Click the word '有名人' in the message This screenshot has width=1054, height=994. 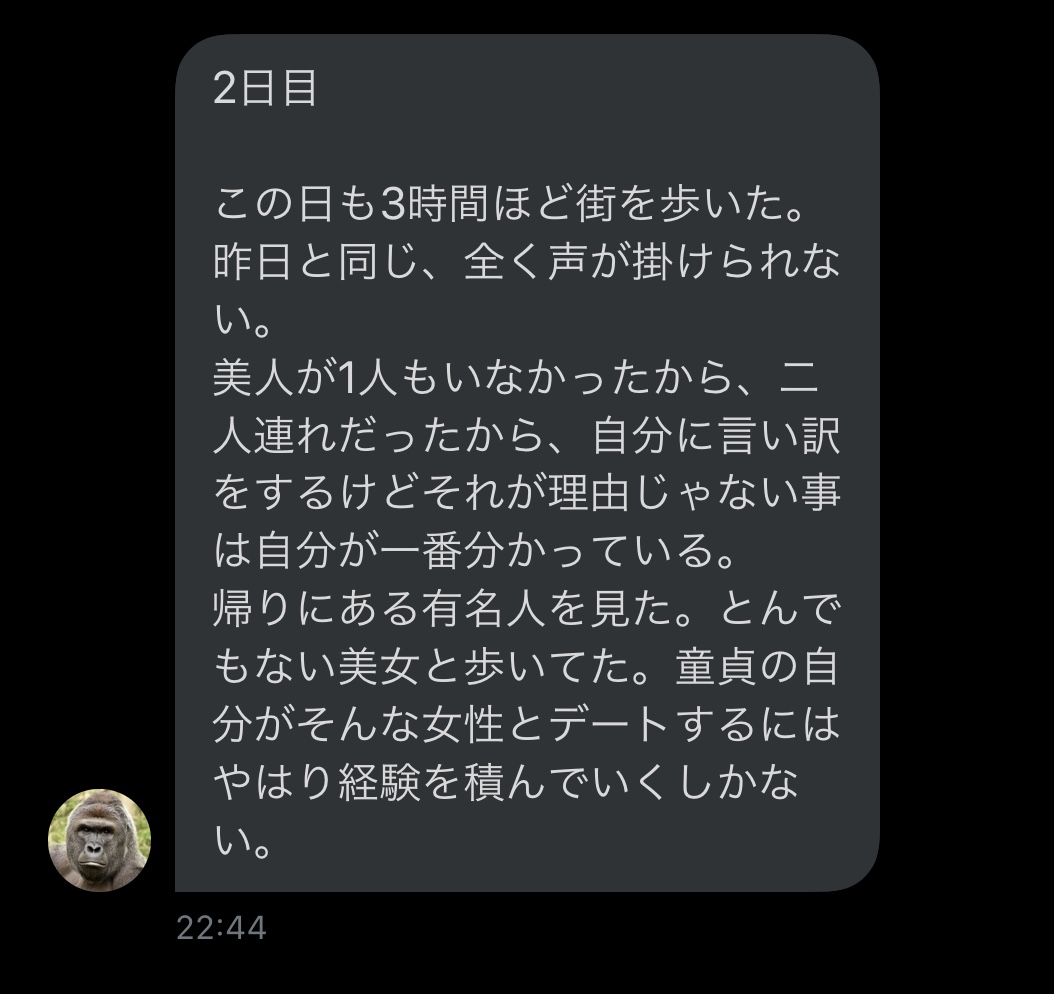click(484, 609)
